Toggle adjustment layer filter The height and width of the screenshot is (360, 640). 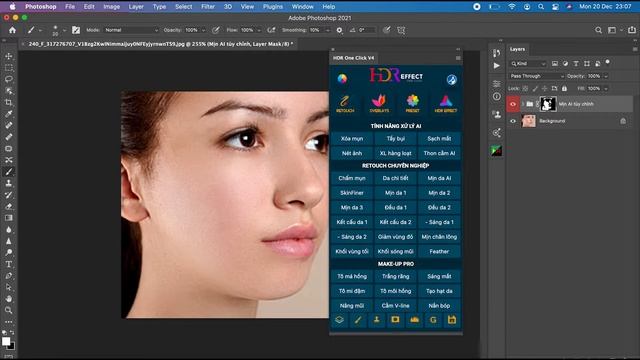click(565, 64)
